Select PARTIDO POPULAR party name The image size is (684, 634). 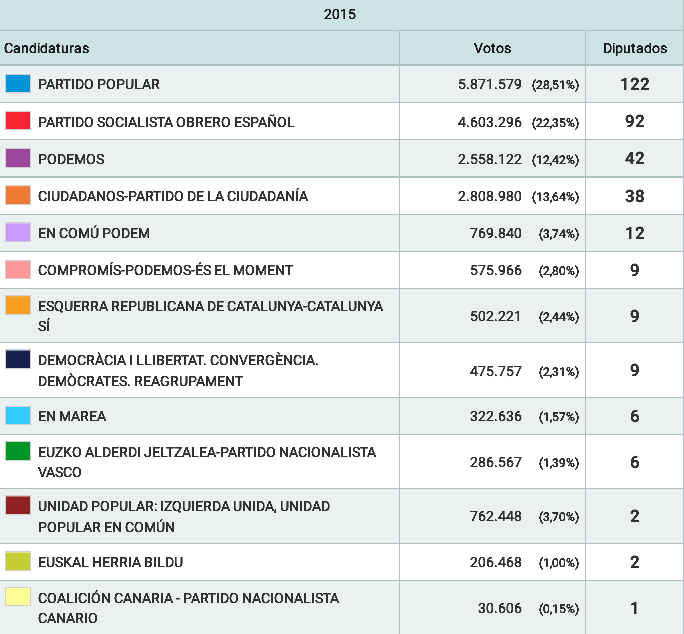click(x=99, y=84)
